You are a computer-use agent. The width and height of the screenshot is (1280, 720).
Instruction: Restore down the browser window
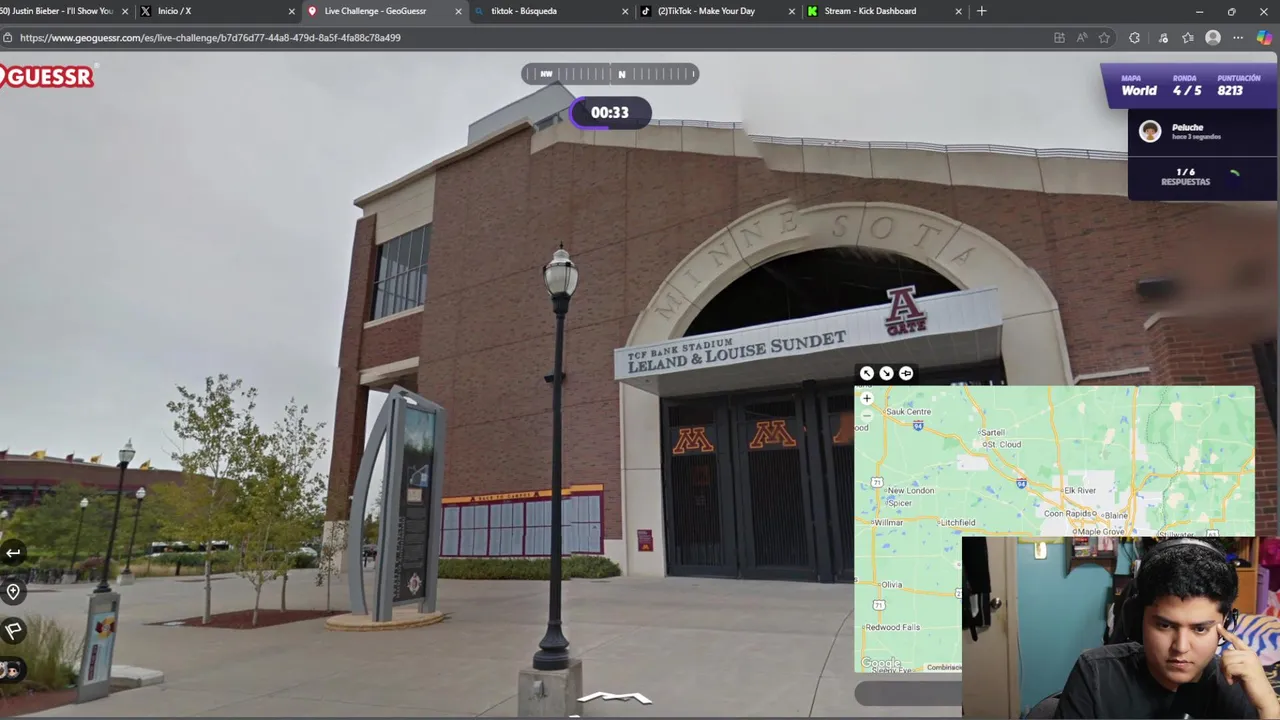click(1231, 11)
